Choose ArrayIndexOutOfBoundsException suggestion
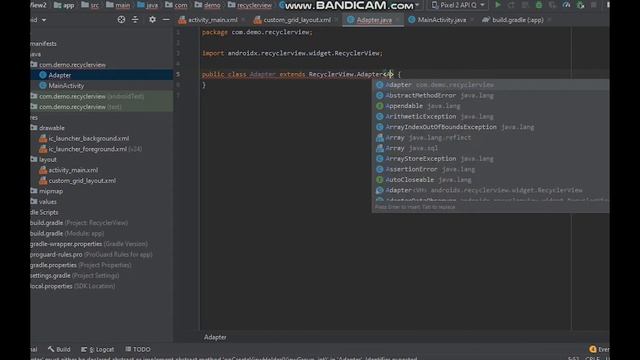 [491, 127]
